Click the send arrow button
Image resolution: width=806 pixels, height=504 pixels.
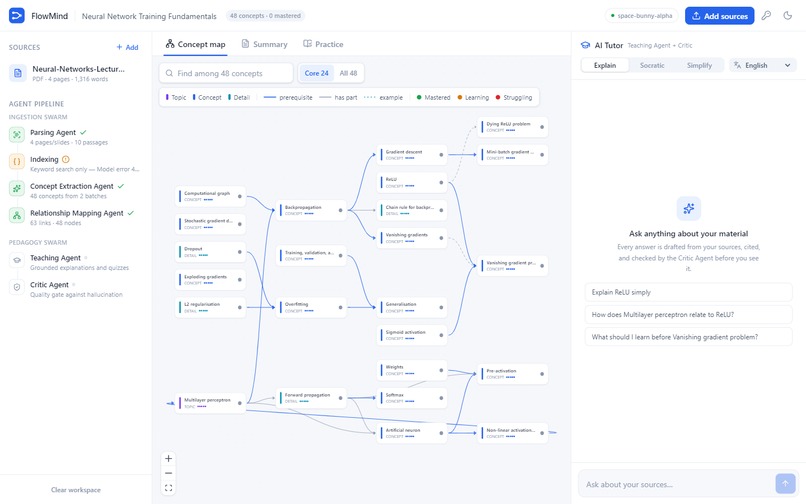[785, 483]
